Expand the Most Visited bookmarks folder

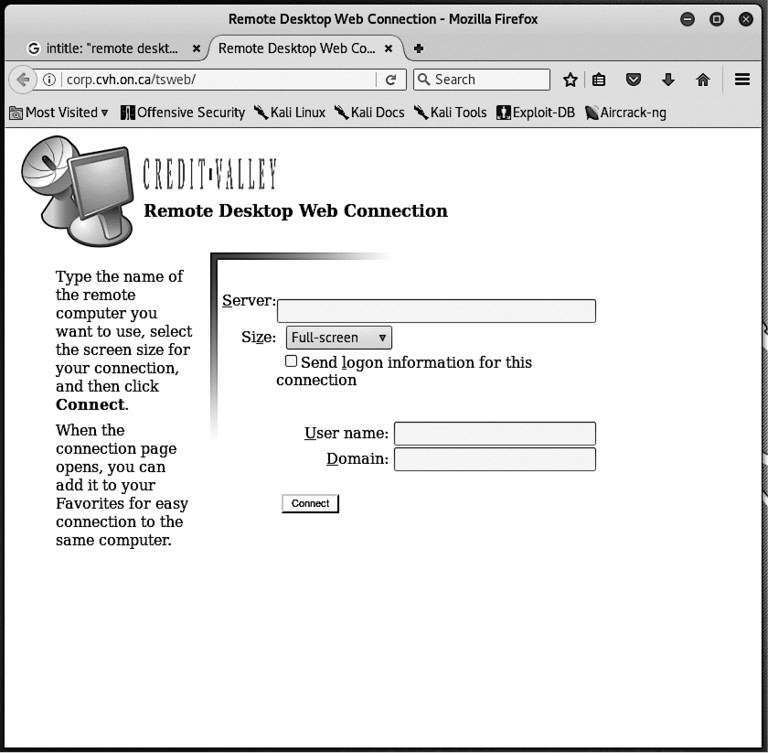click(59, 113)
